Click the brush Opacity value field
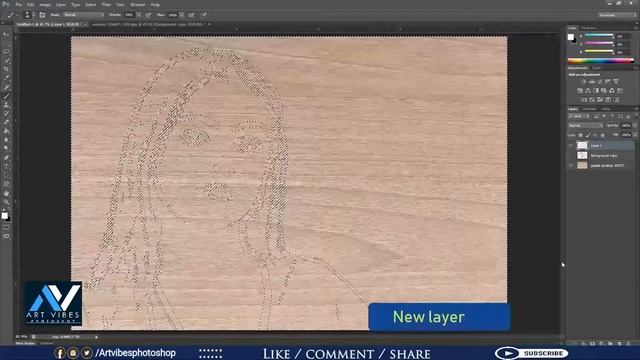Viewport: 640px width, 360px height. click(130, 15)
